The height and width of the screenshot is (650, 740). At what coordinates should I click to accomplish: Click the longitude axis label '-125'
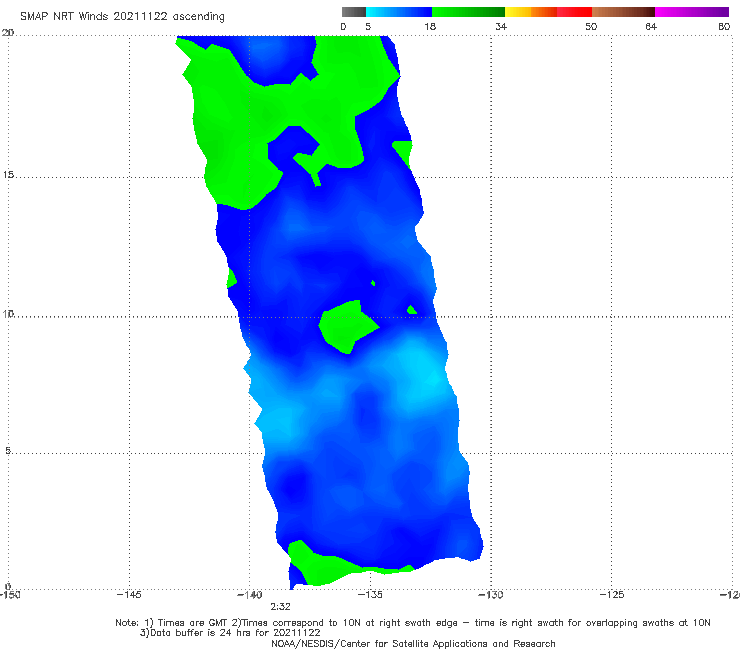click(x=612, y=595)
